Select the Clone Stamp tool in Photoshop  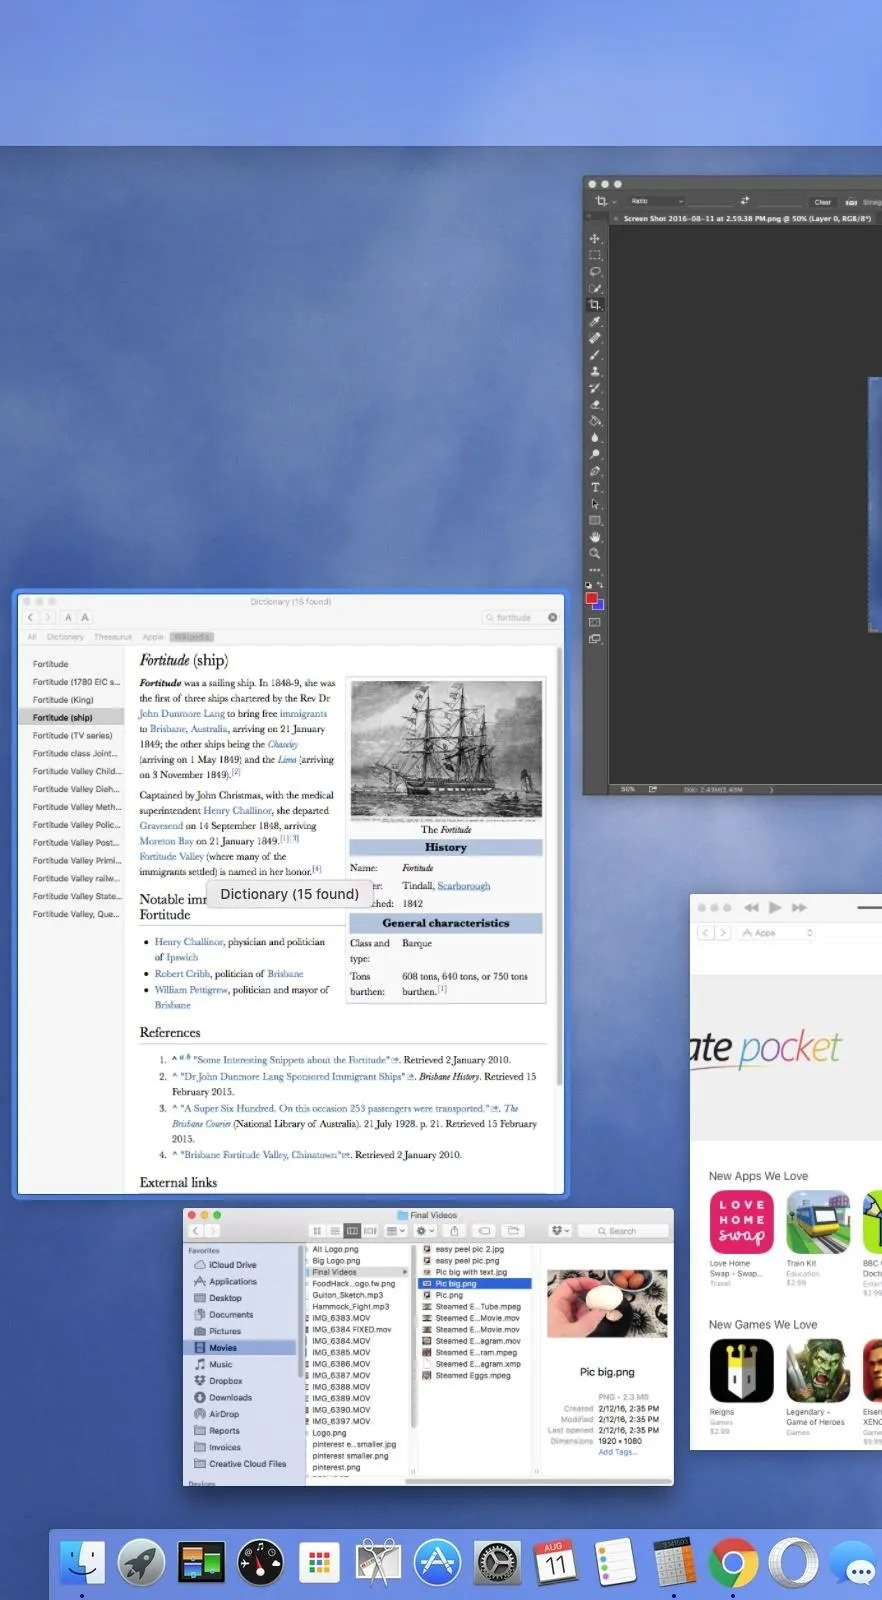click(595, 371)
